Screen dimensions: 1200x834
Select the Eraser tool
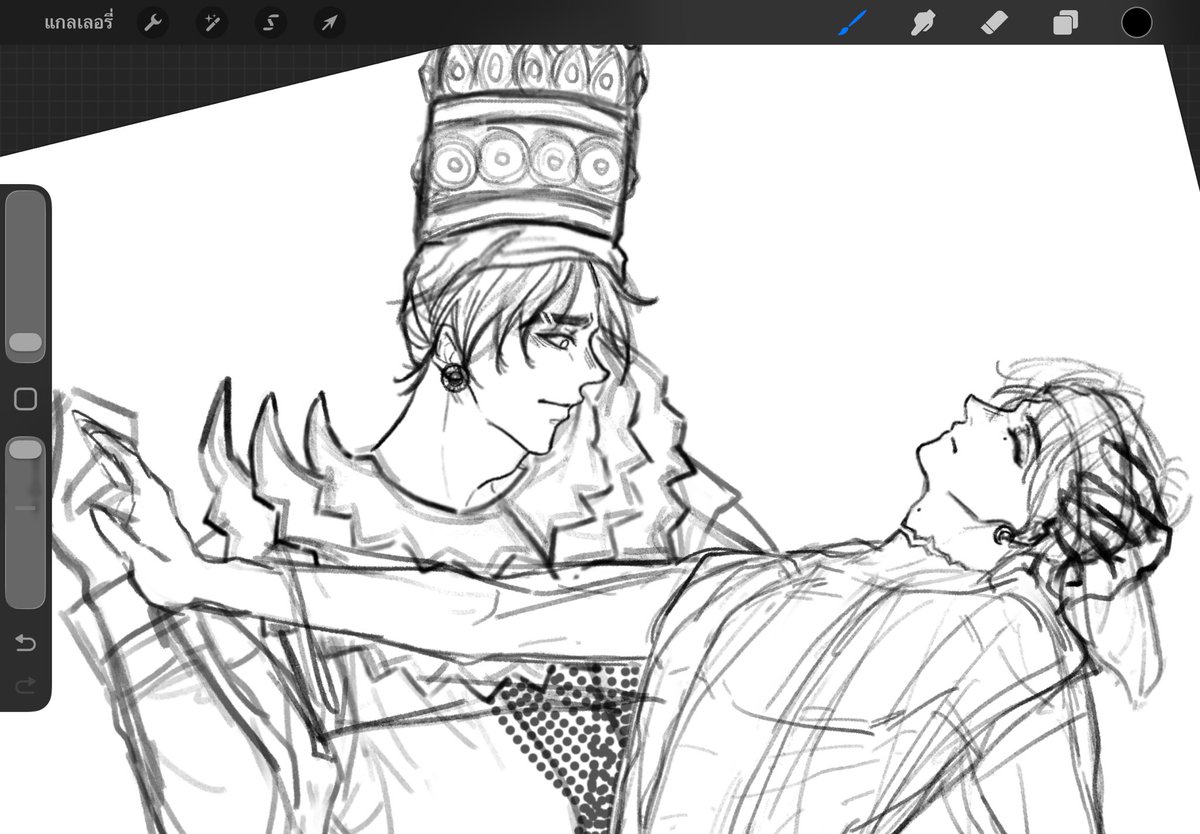[996, 22]
